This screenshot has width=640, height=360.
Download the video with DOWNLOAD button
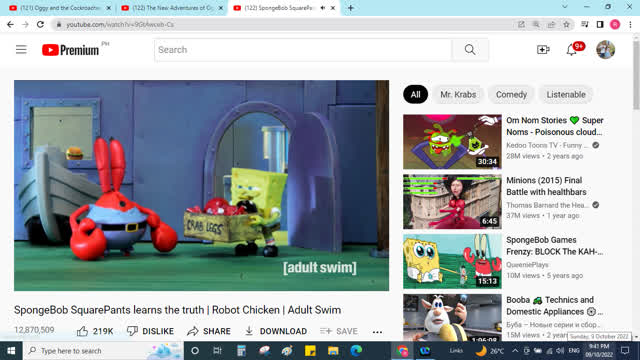(x=276, y=331)
